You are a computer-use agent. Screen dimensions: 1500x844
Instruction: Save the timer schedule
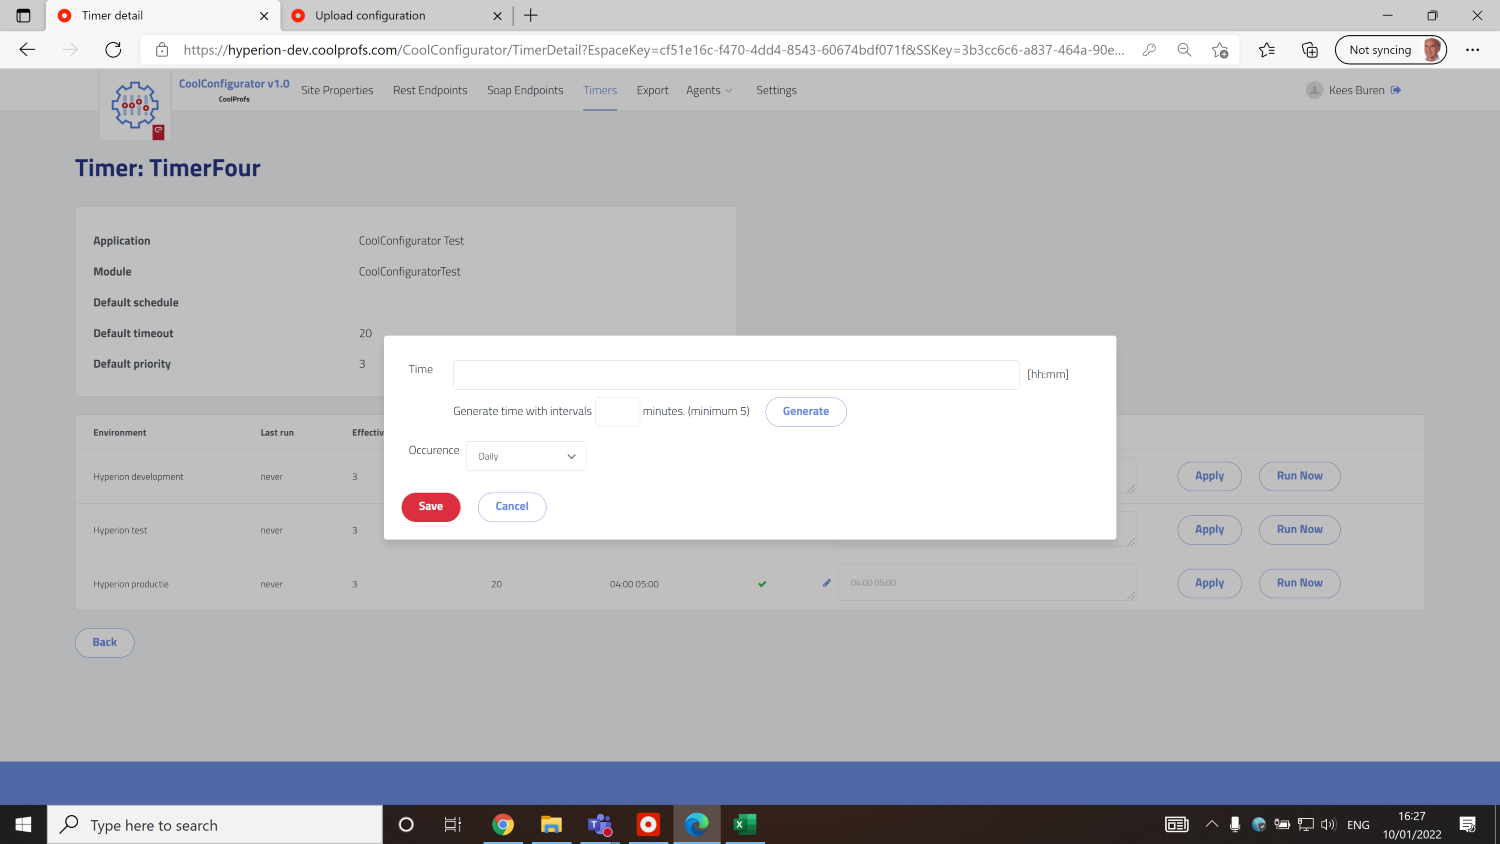[430, 507]
